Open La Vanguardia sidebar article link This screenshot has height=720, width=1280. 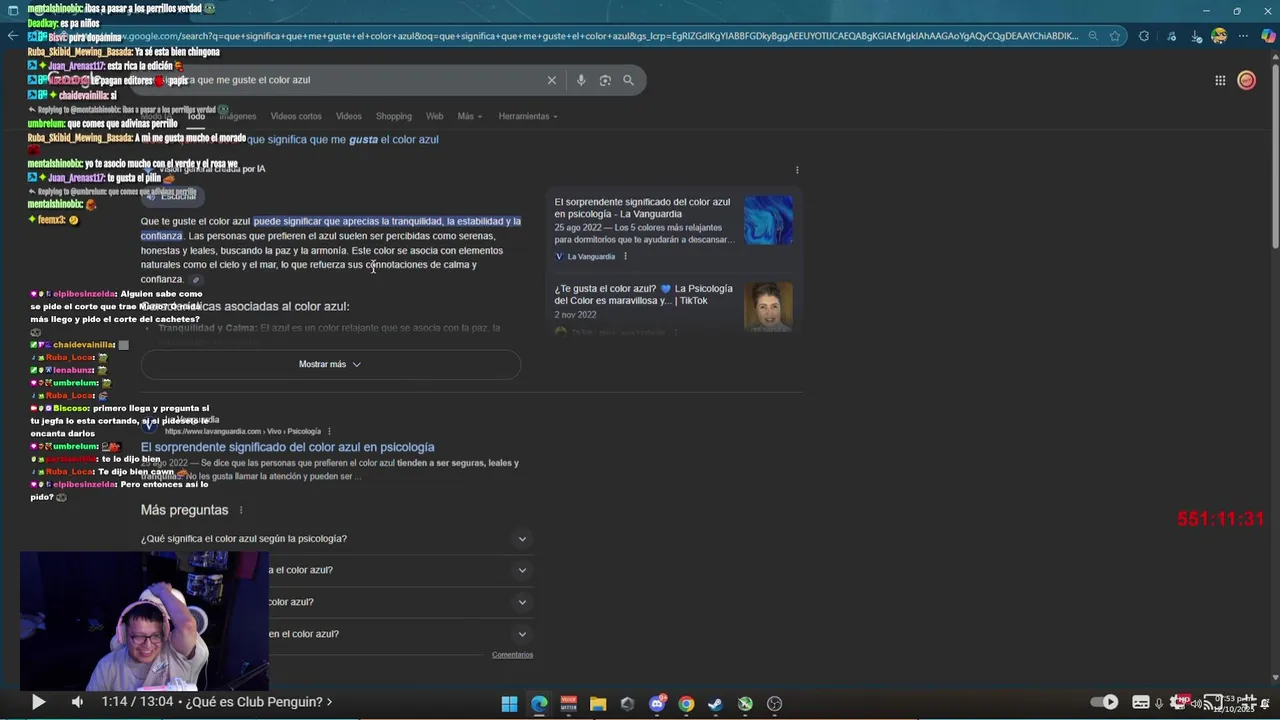coord(643,208)
